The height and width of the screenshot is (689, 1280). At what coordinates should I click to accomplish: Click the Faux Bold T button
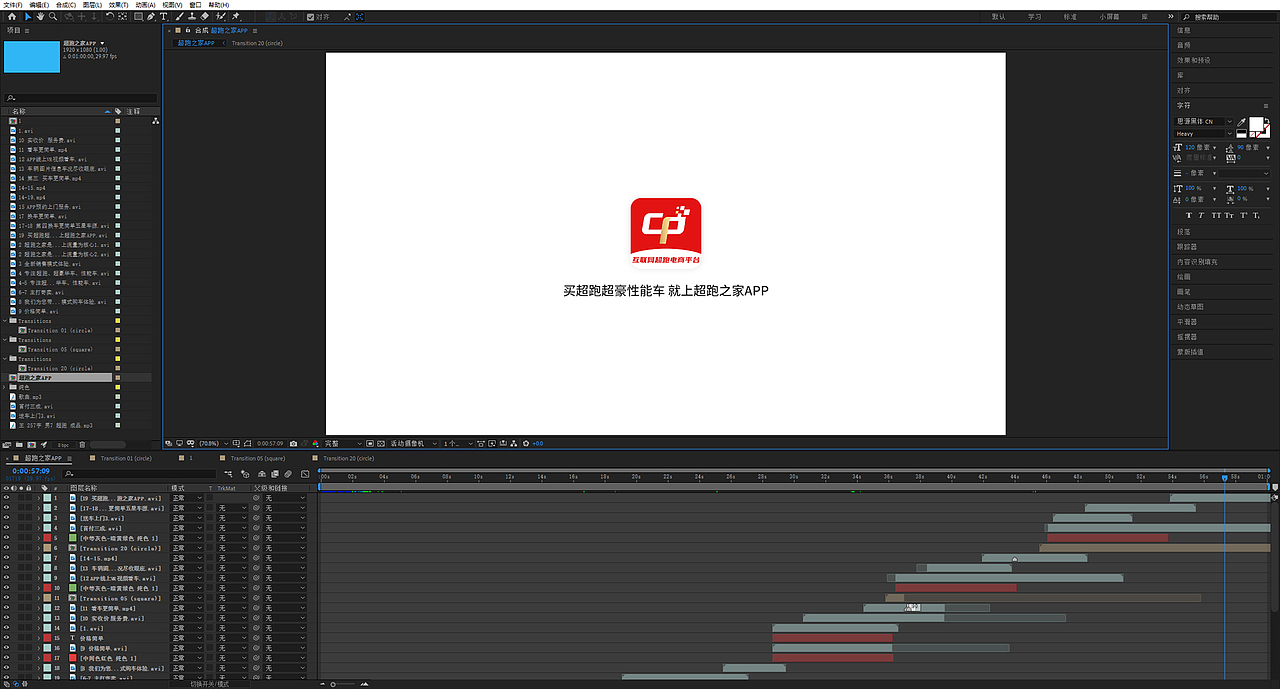[x=1189, y=215]
